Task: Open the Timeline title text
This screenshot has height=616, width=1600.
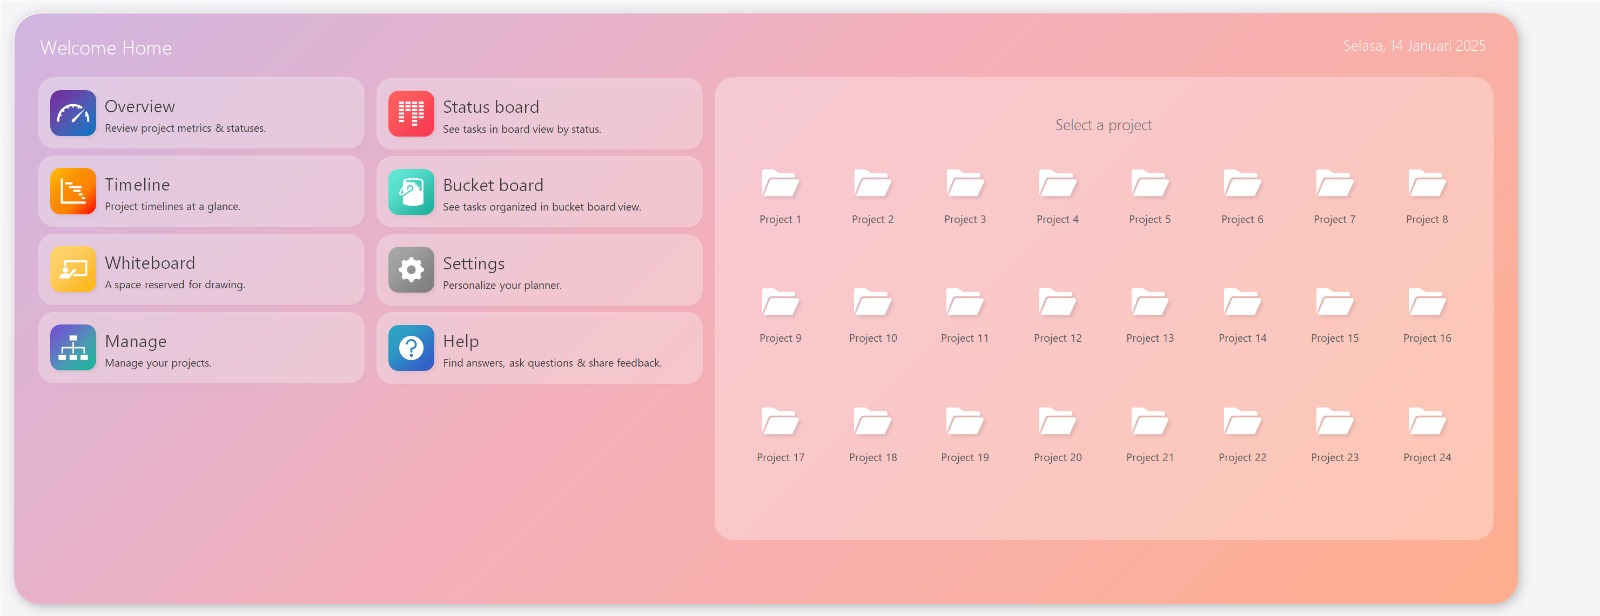Action: (137, 185)
